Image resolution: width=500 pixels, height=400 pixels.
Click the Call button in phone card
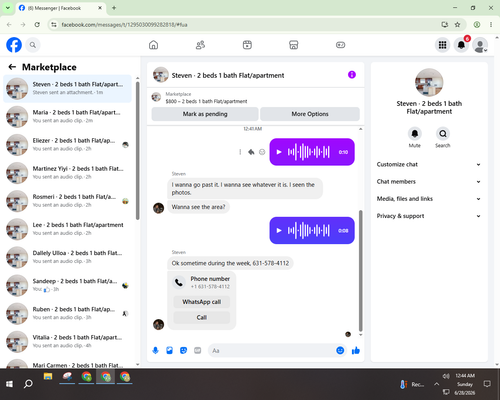(x=202, y=317)
